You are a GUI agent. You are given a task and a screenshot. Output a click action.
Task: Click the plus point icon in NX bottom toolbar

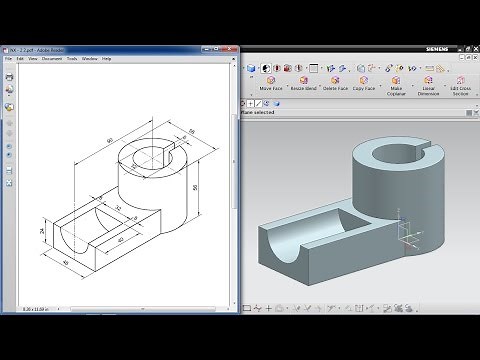[268, 308]
